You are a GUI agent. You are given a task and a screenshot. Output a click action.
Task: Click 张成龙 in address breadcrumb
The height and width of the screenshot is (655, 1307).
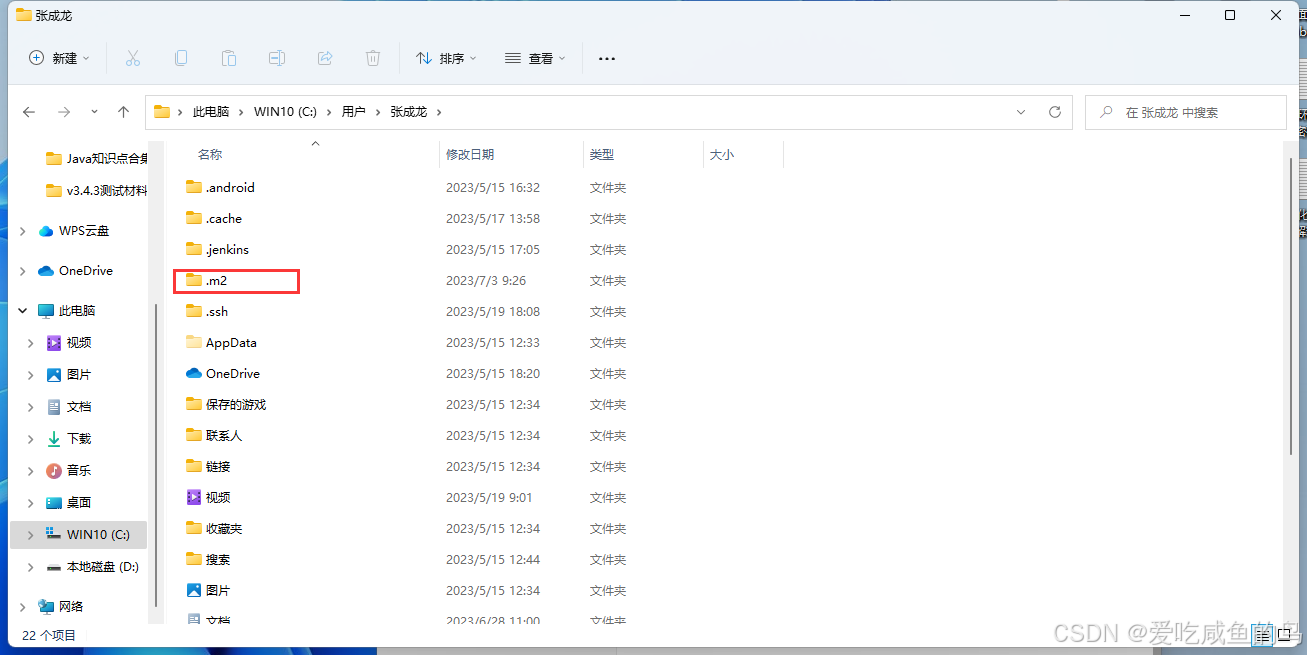pos(409,112)
